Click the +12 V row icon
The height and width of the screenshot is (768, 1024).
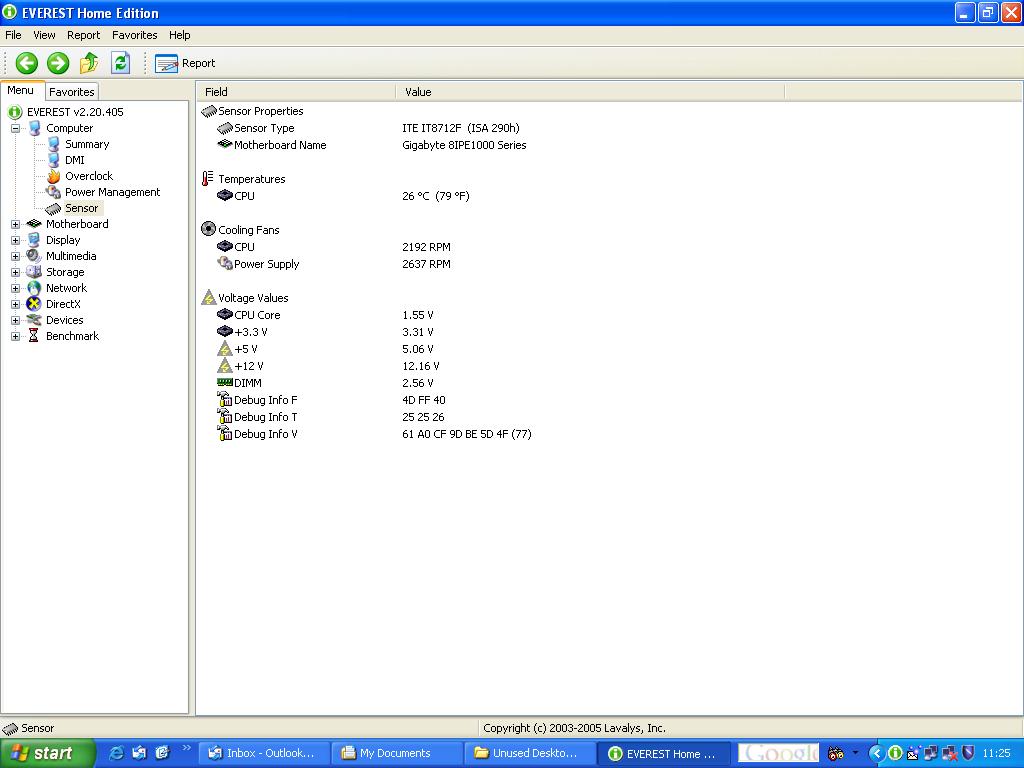225,366
